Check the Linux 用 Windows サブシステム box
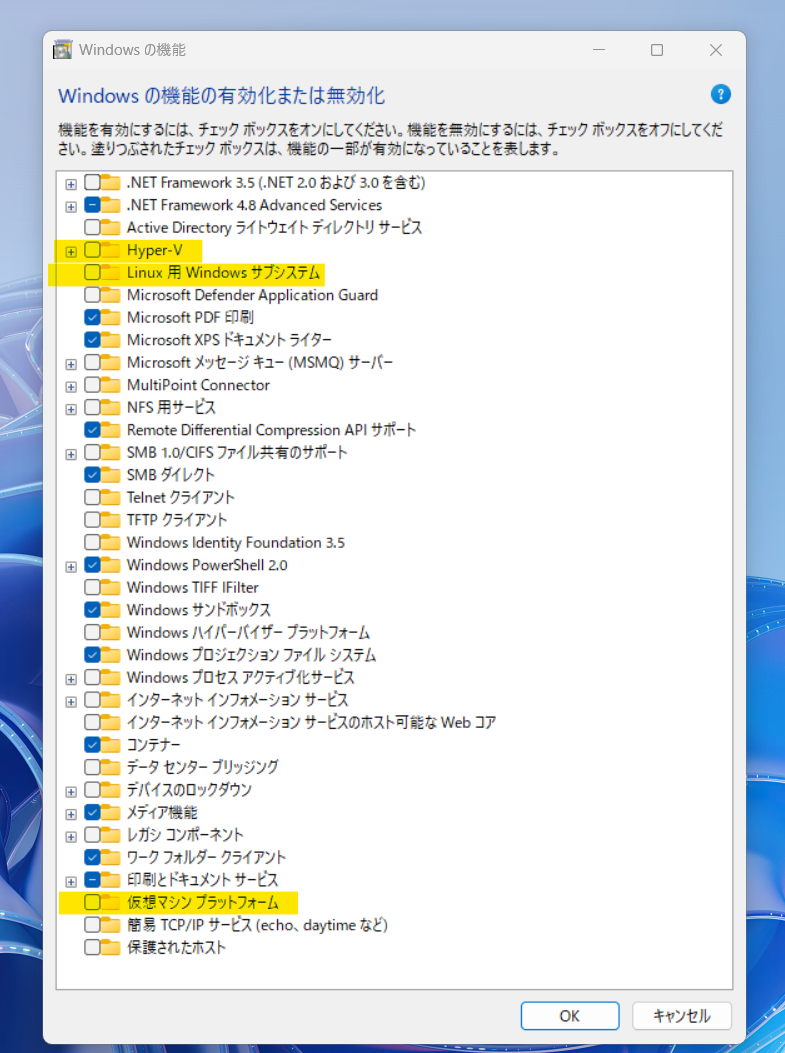Image resolution: width=785 pixels, height=1053 pixels. (92, 272)
